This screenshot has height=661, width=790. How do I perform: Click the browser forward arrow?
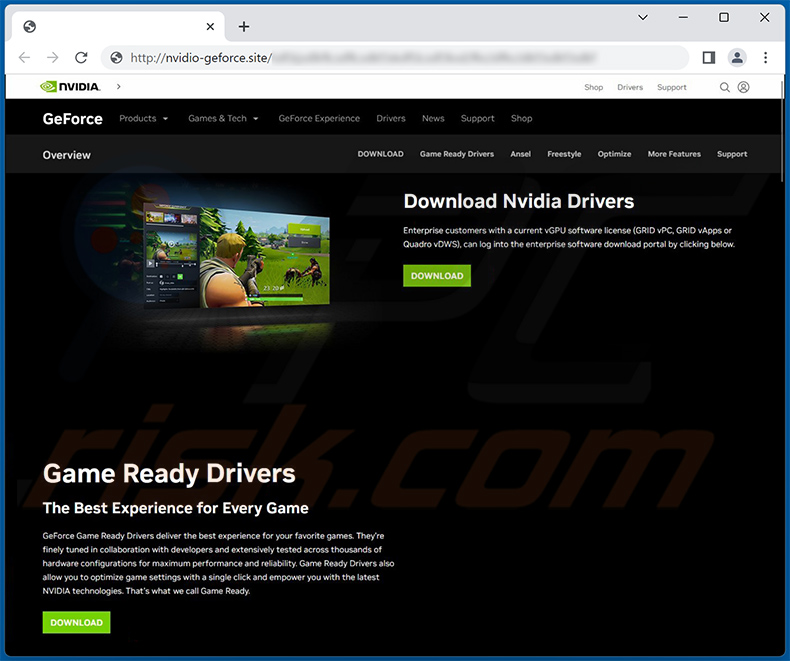(x=53, y=57)
